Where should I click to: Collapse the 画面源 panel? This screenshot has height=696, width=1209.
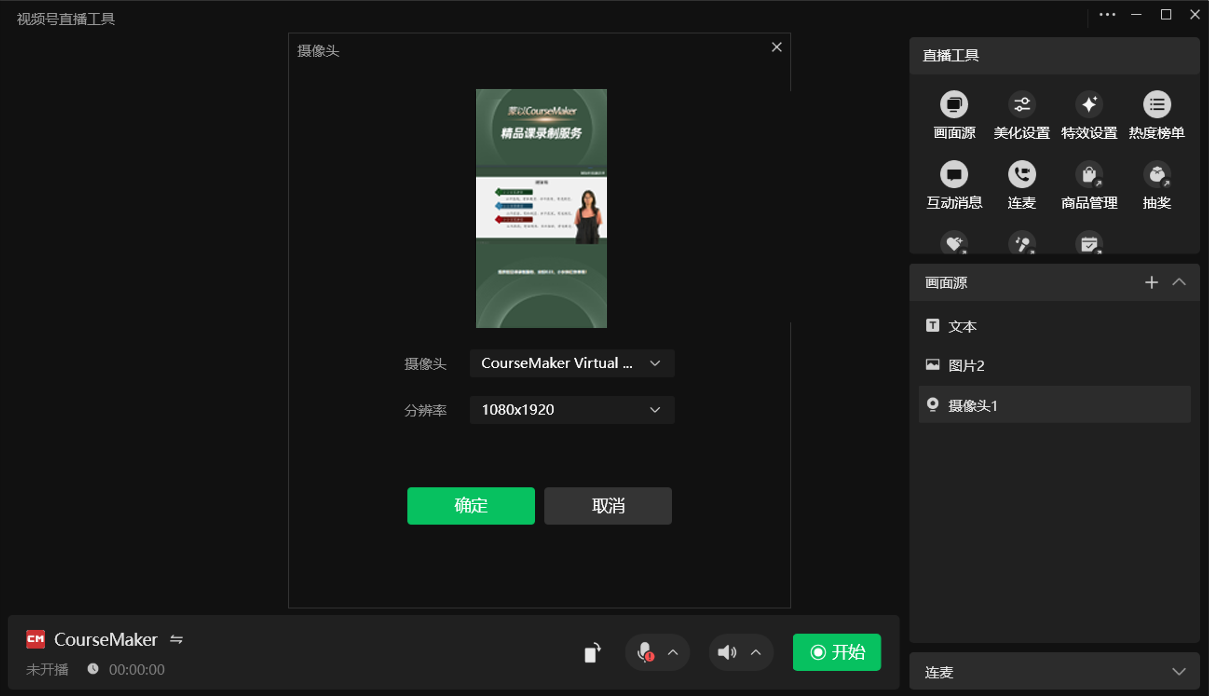(x=1179, y=283)
